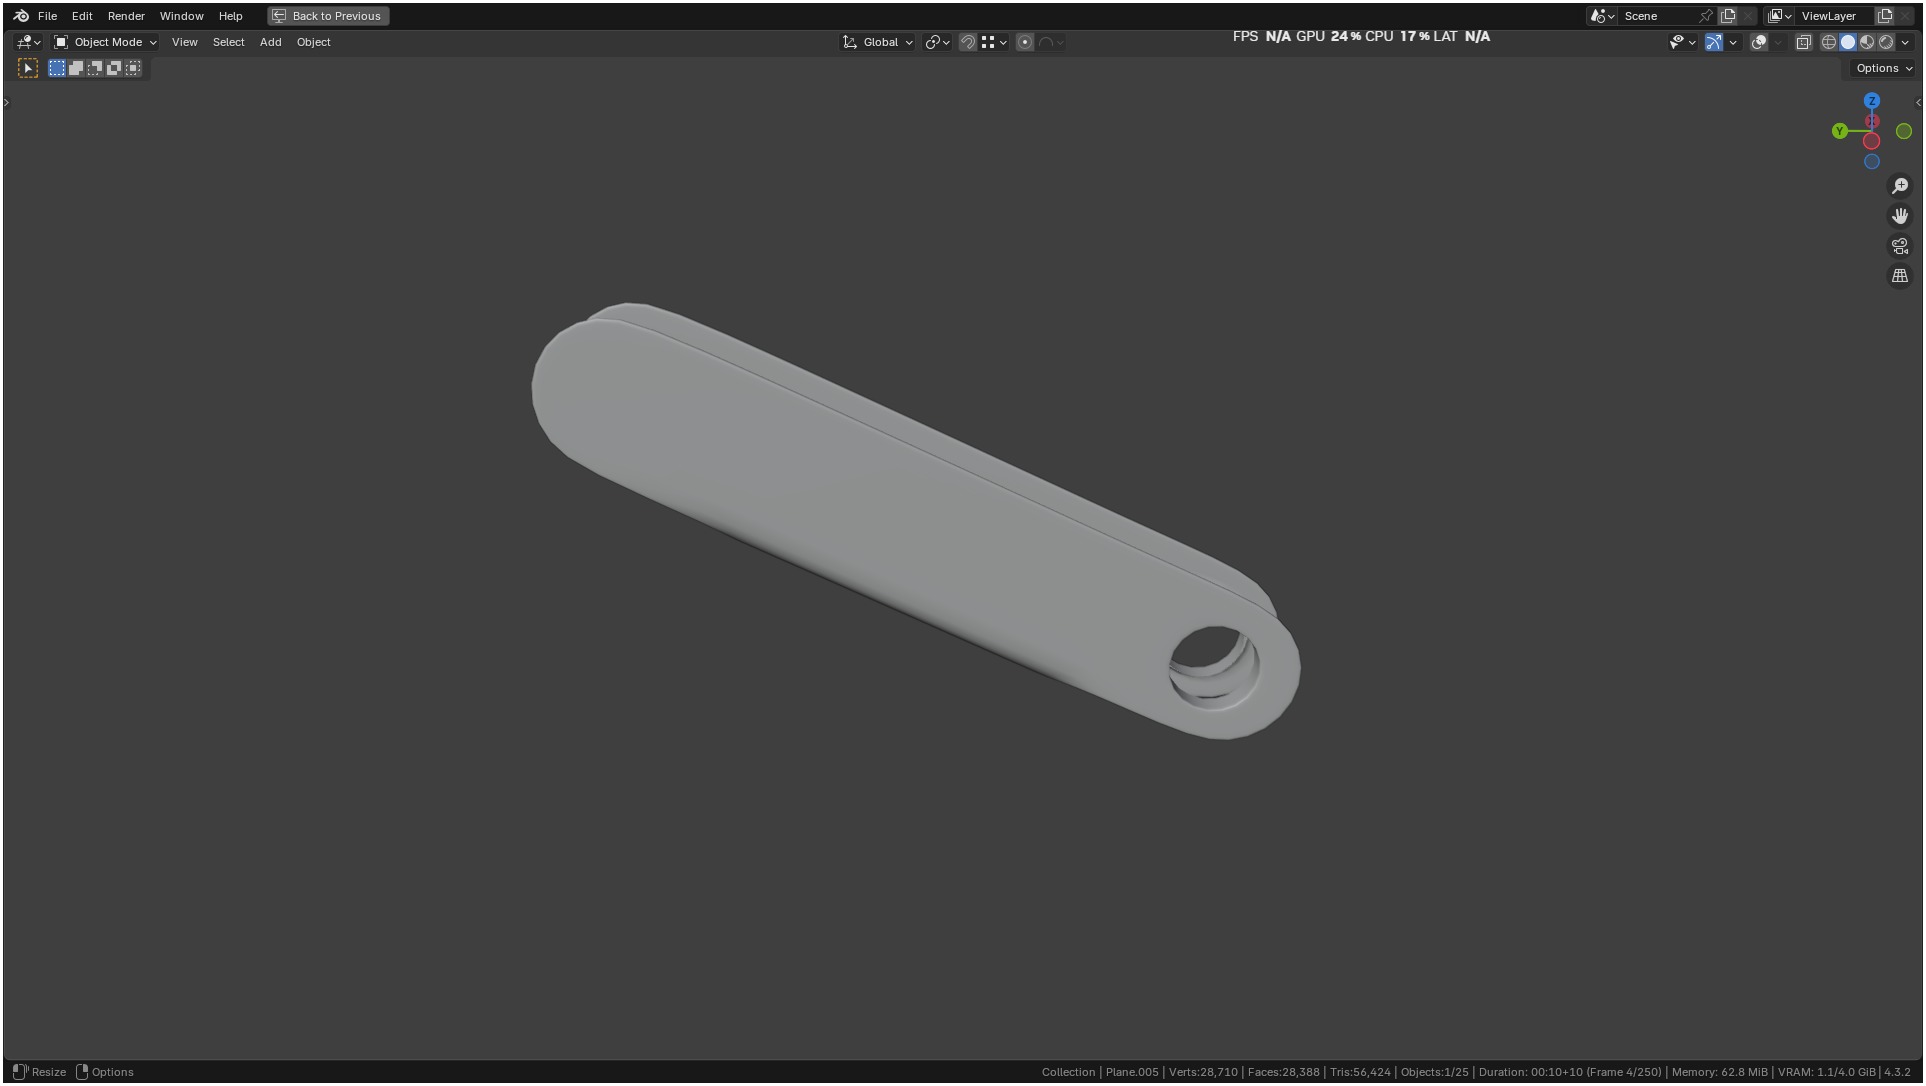Open the viewport Add menu
1926x1086 pixels.
[270, 42]
